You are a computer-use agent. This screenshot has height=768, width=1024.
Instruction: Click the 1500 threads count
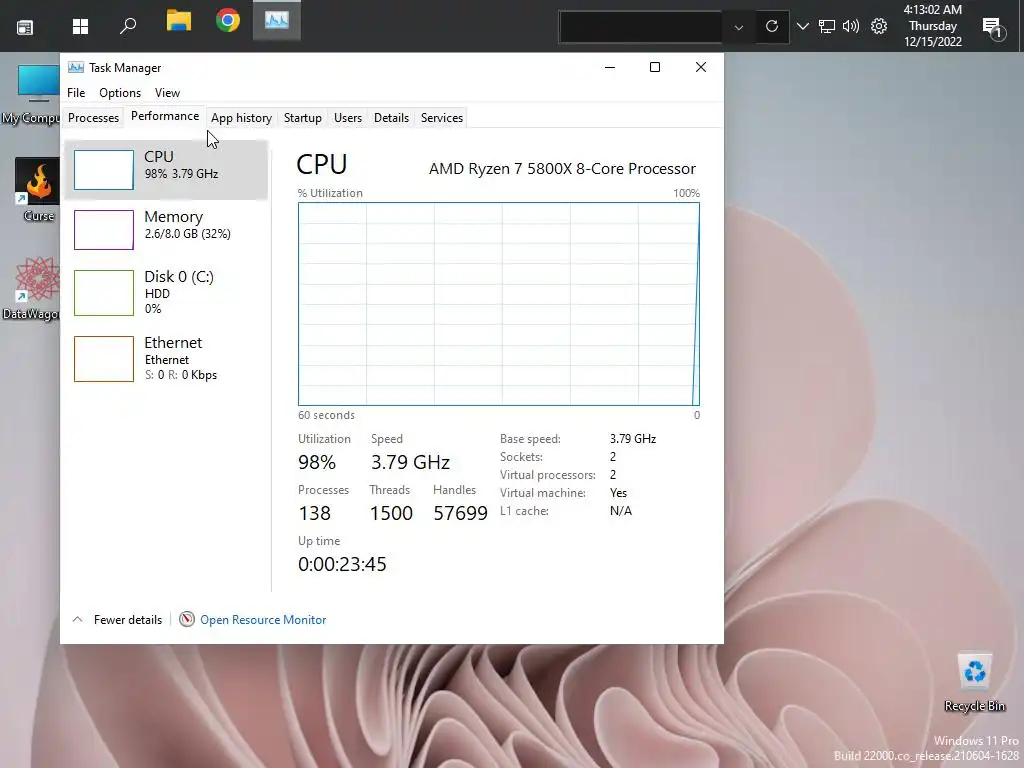391,513
